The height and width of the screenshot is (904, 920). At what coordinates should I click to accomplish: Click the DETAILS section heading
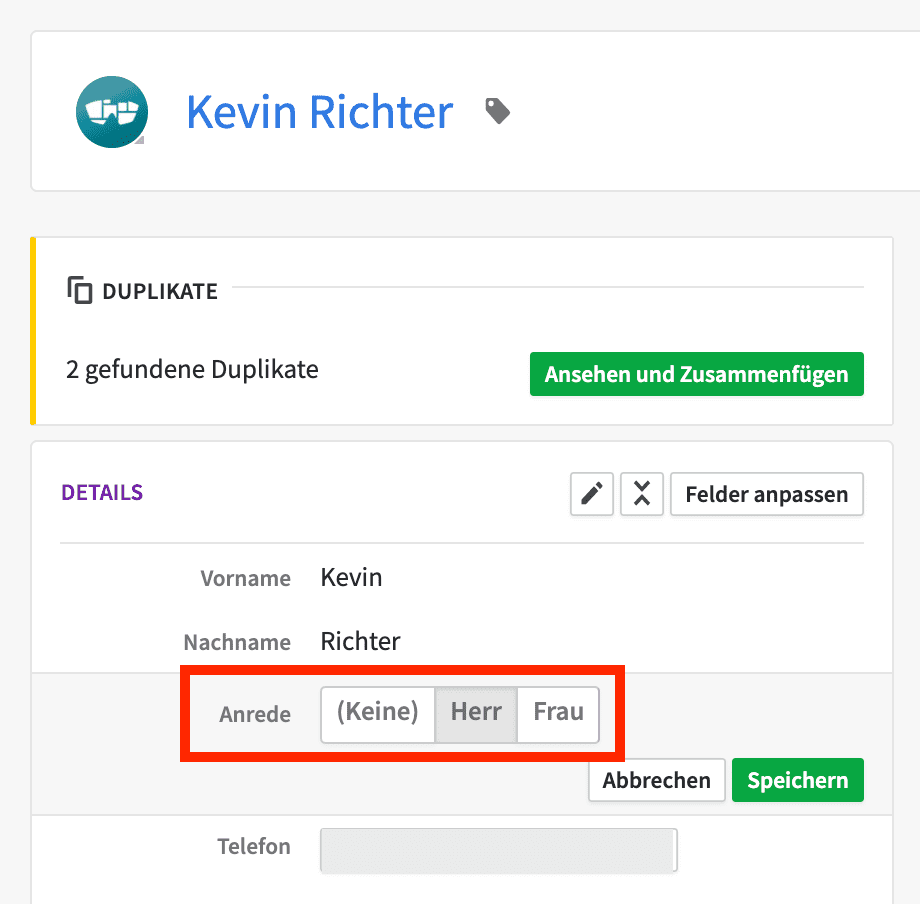coord(102,493)
